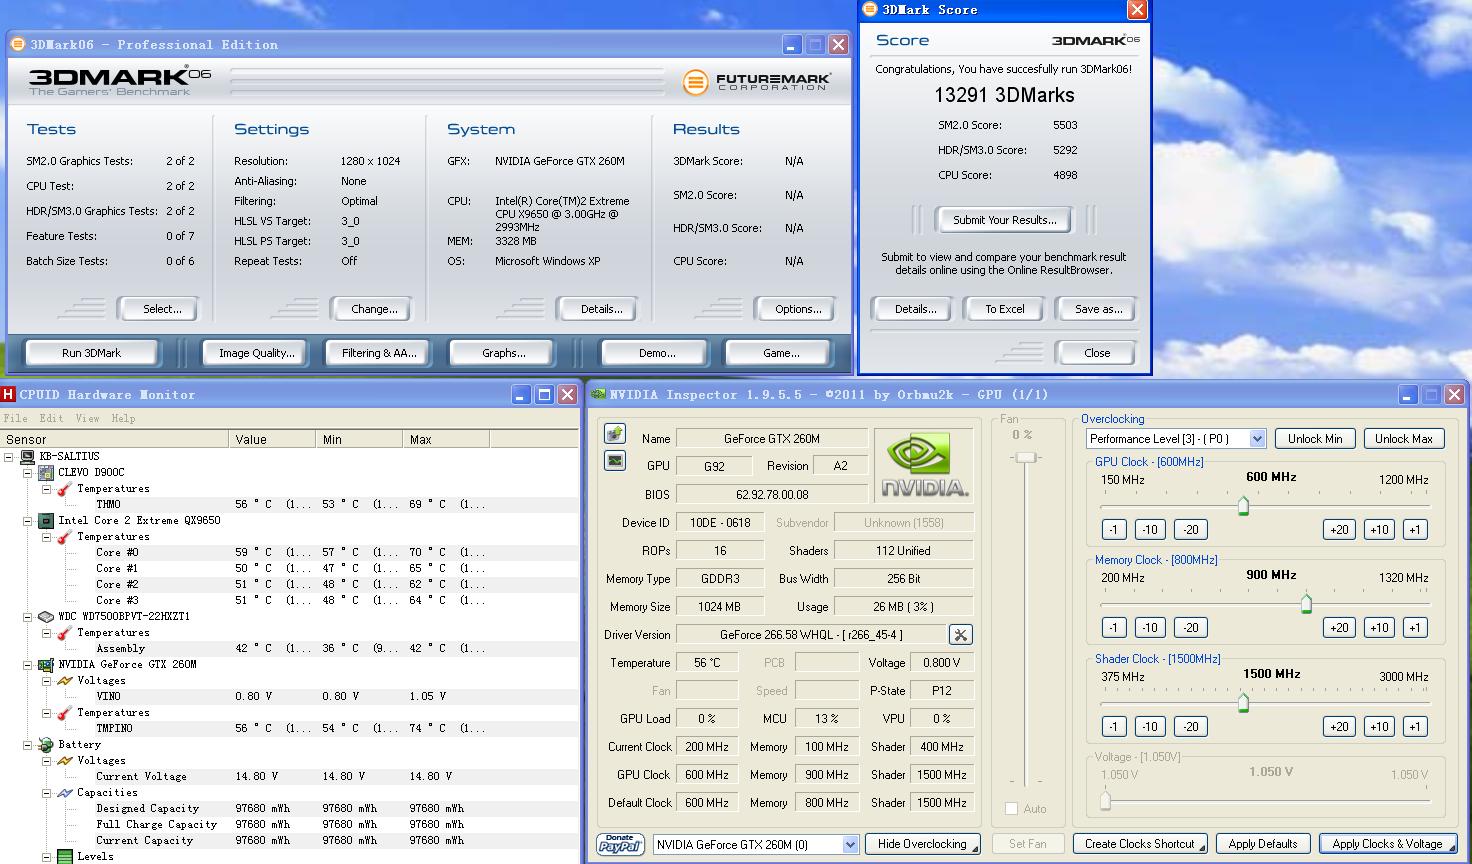The image size is (1472, 864).
Task: Click Submit Your Results button
Action: [1004, 220]
